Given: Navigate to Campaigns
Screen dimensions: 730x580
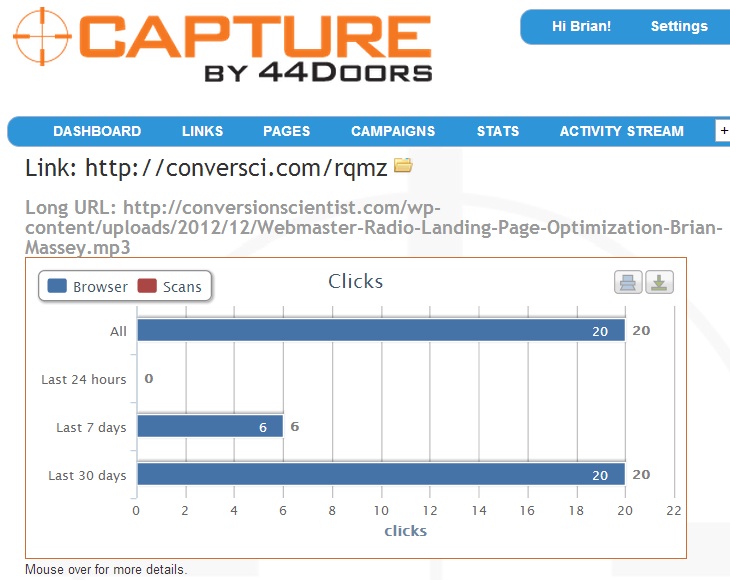Looking at the screenshot, I should point(393,131).
